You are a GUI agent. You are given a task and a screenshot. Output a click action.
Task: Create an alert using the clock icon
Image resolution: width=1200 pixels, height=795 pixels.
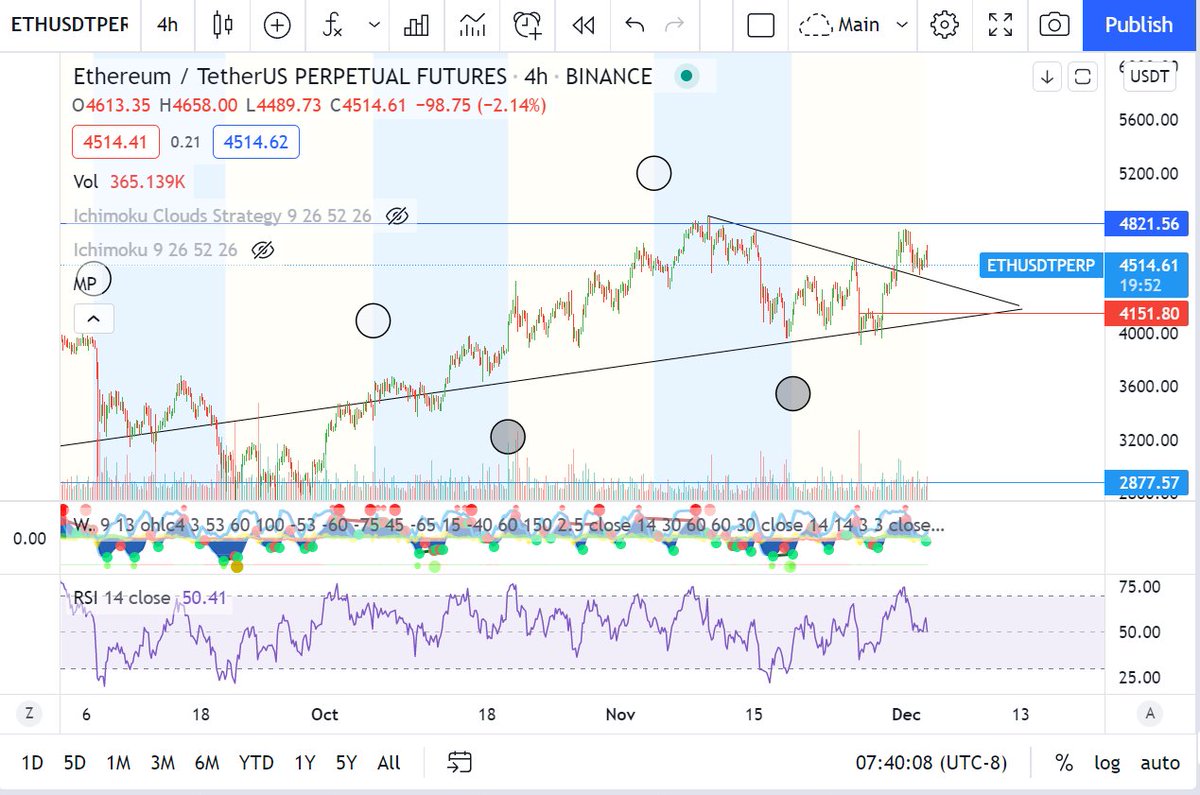point(527,26)
